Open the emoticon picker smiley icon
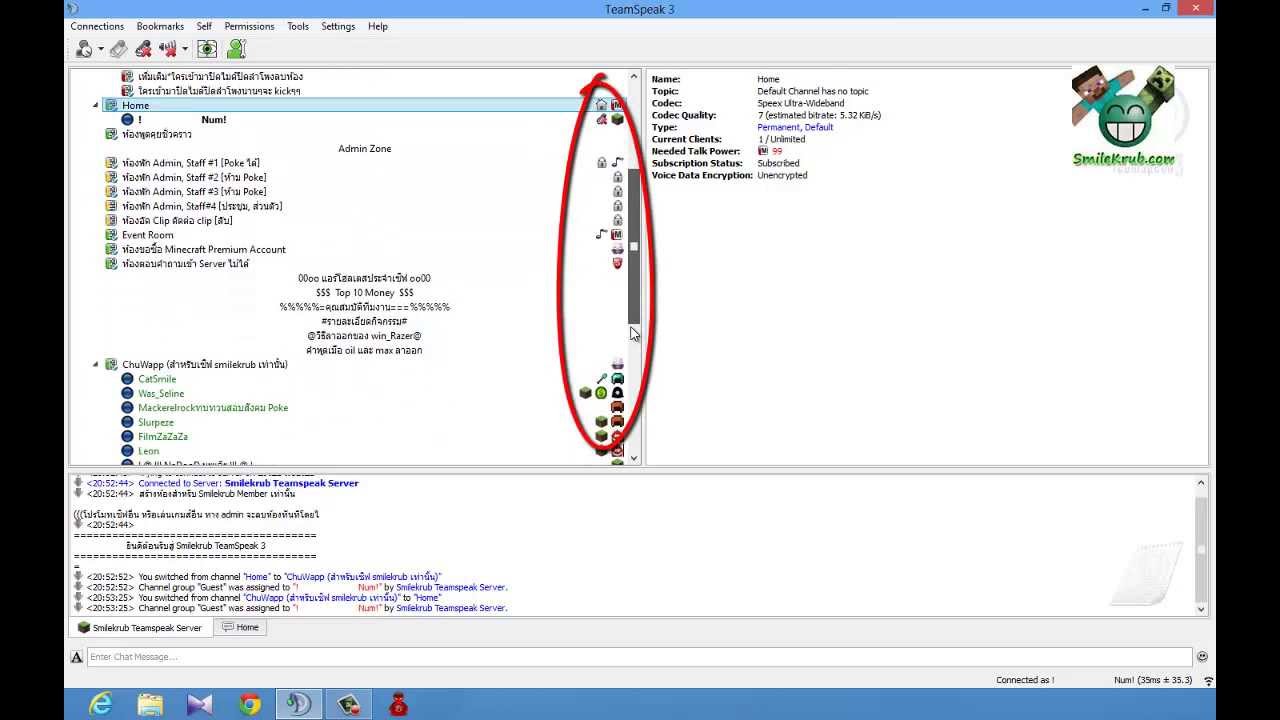Screen dimensions: 1280x720 point(1202,657)
